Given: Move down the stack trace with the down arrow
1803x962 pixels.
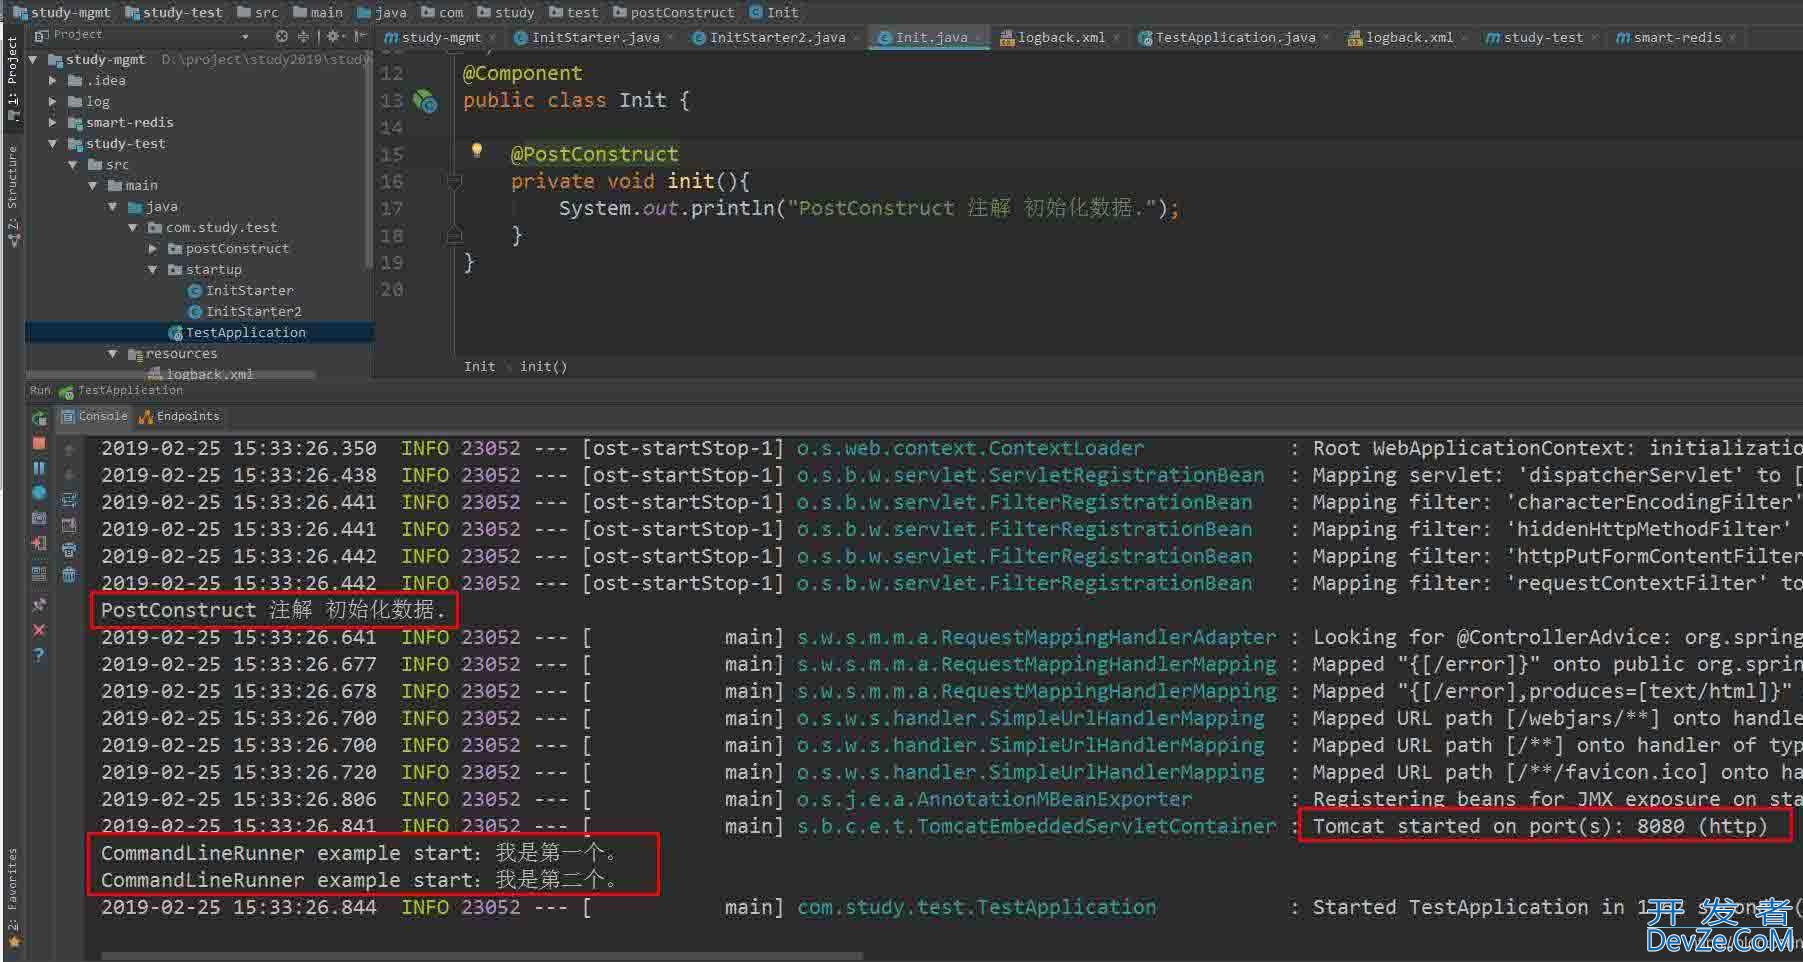Looking at the screenshot, I should 69,474.
